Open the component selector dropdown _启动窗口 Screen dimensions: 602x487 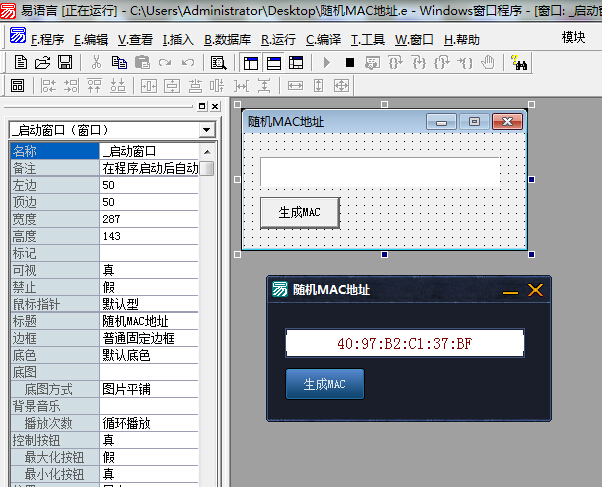click(207, 130)
